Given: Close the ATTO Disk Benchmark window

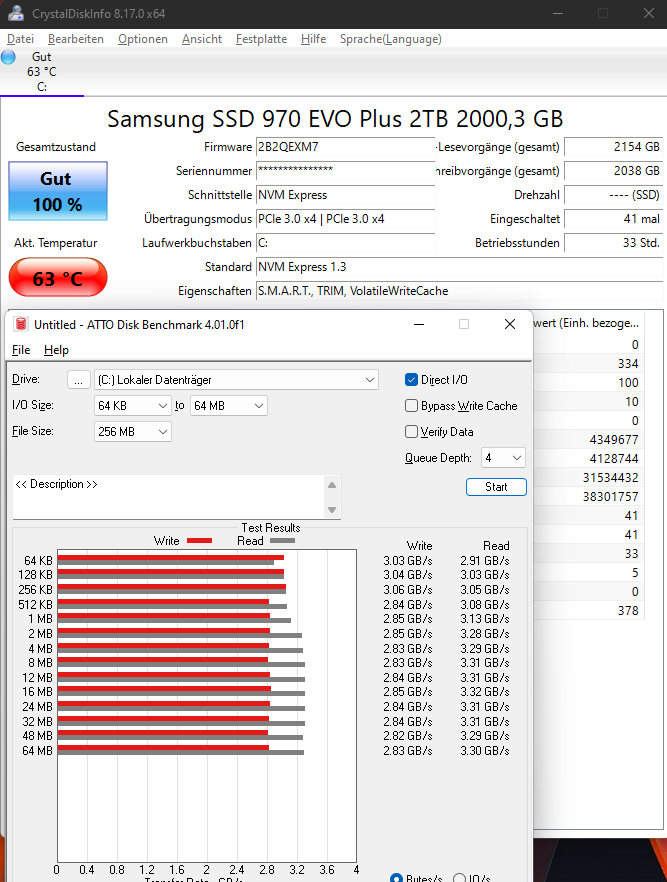Looking at the screenshot, I should [510, 324].
